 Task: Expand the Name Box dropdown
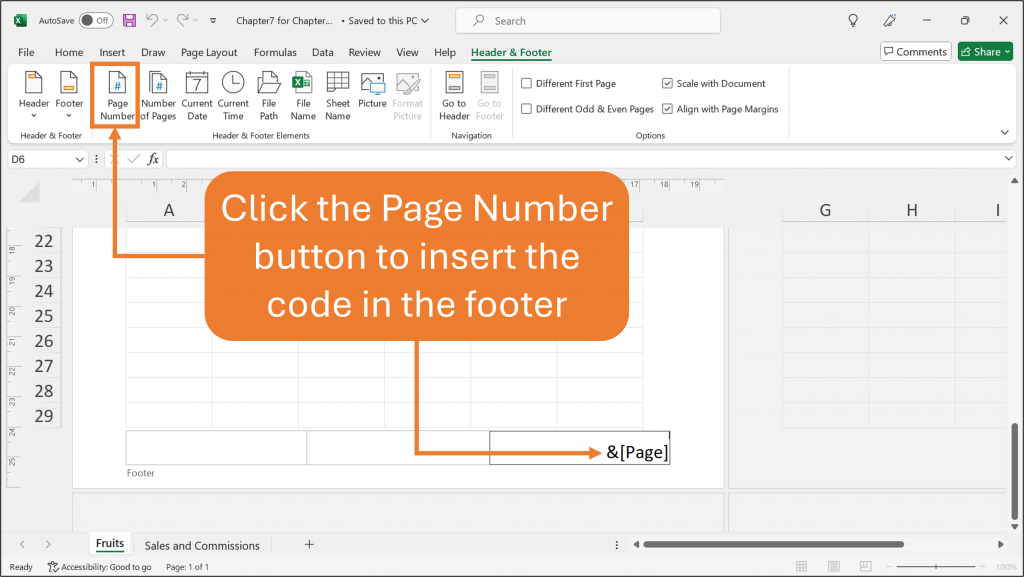pyautogui.click(x=80, y=158)
